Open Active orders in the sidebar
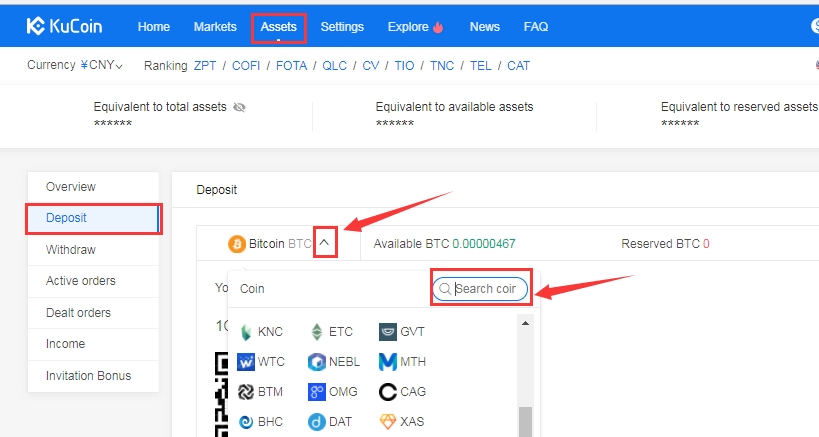 [93, 281]
